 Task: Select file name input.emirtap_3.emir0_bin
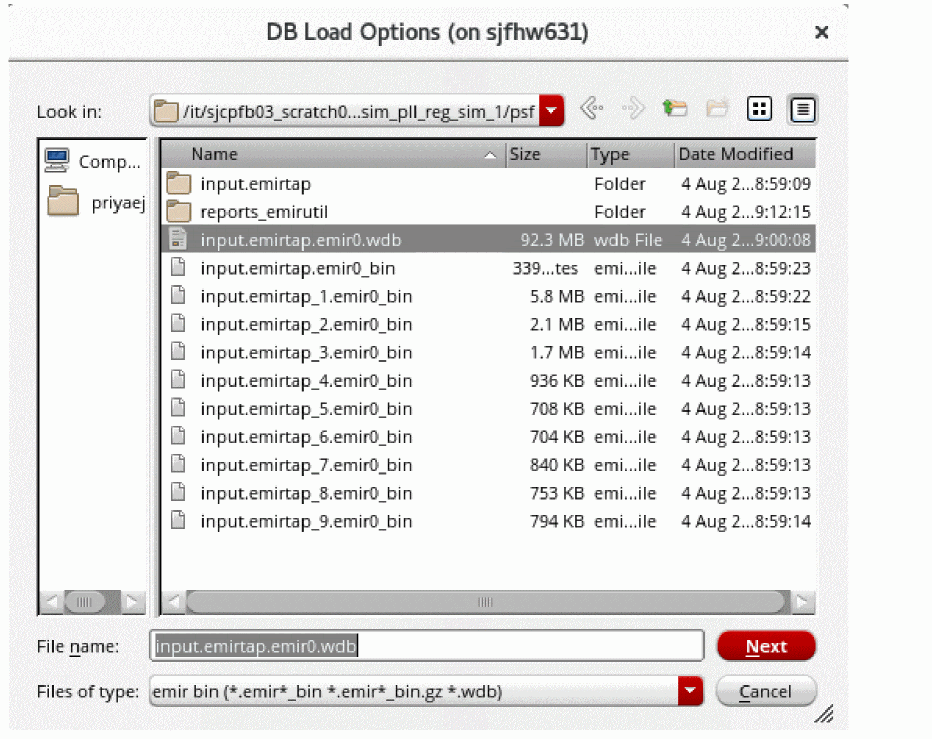click(306, 353)
